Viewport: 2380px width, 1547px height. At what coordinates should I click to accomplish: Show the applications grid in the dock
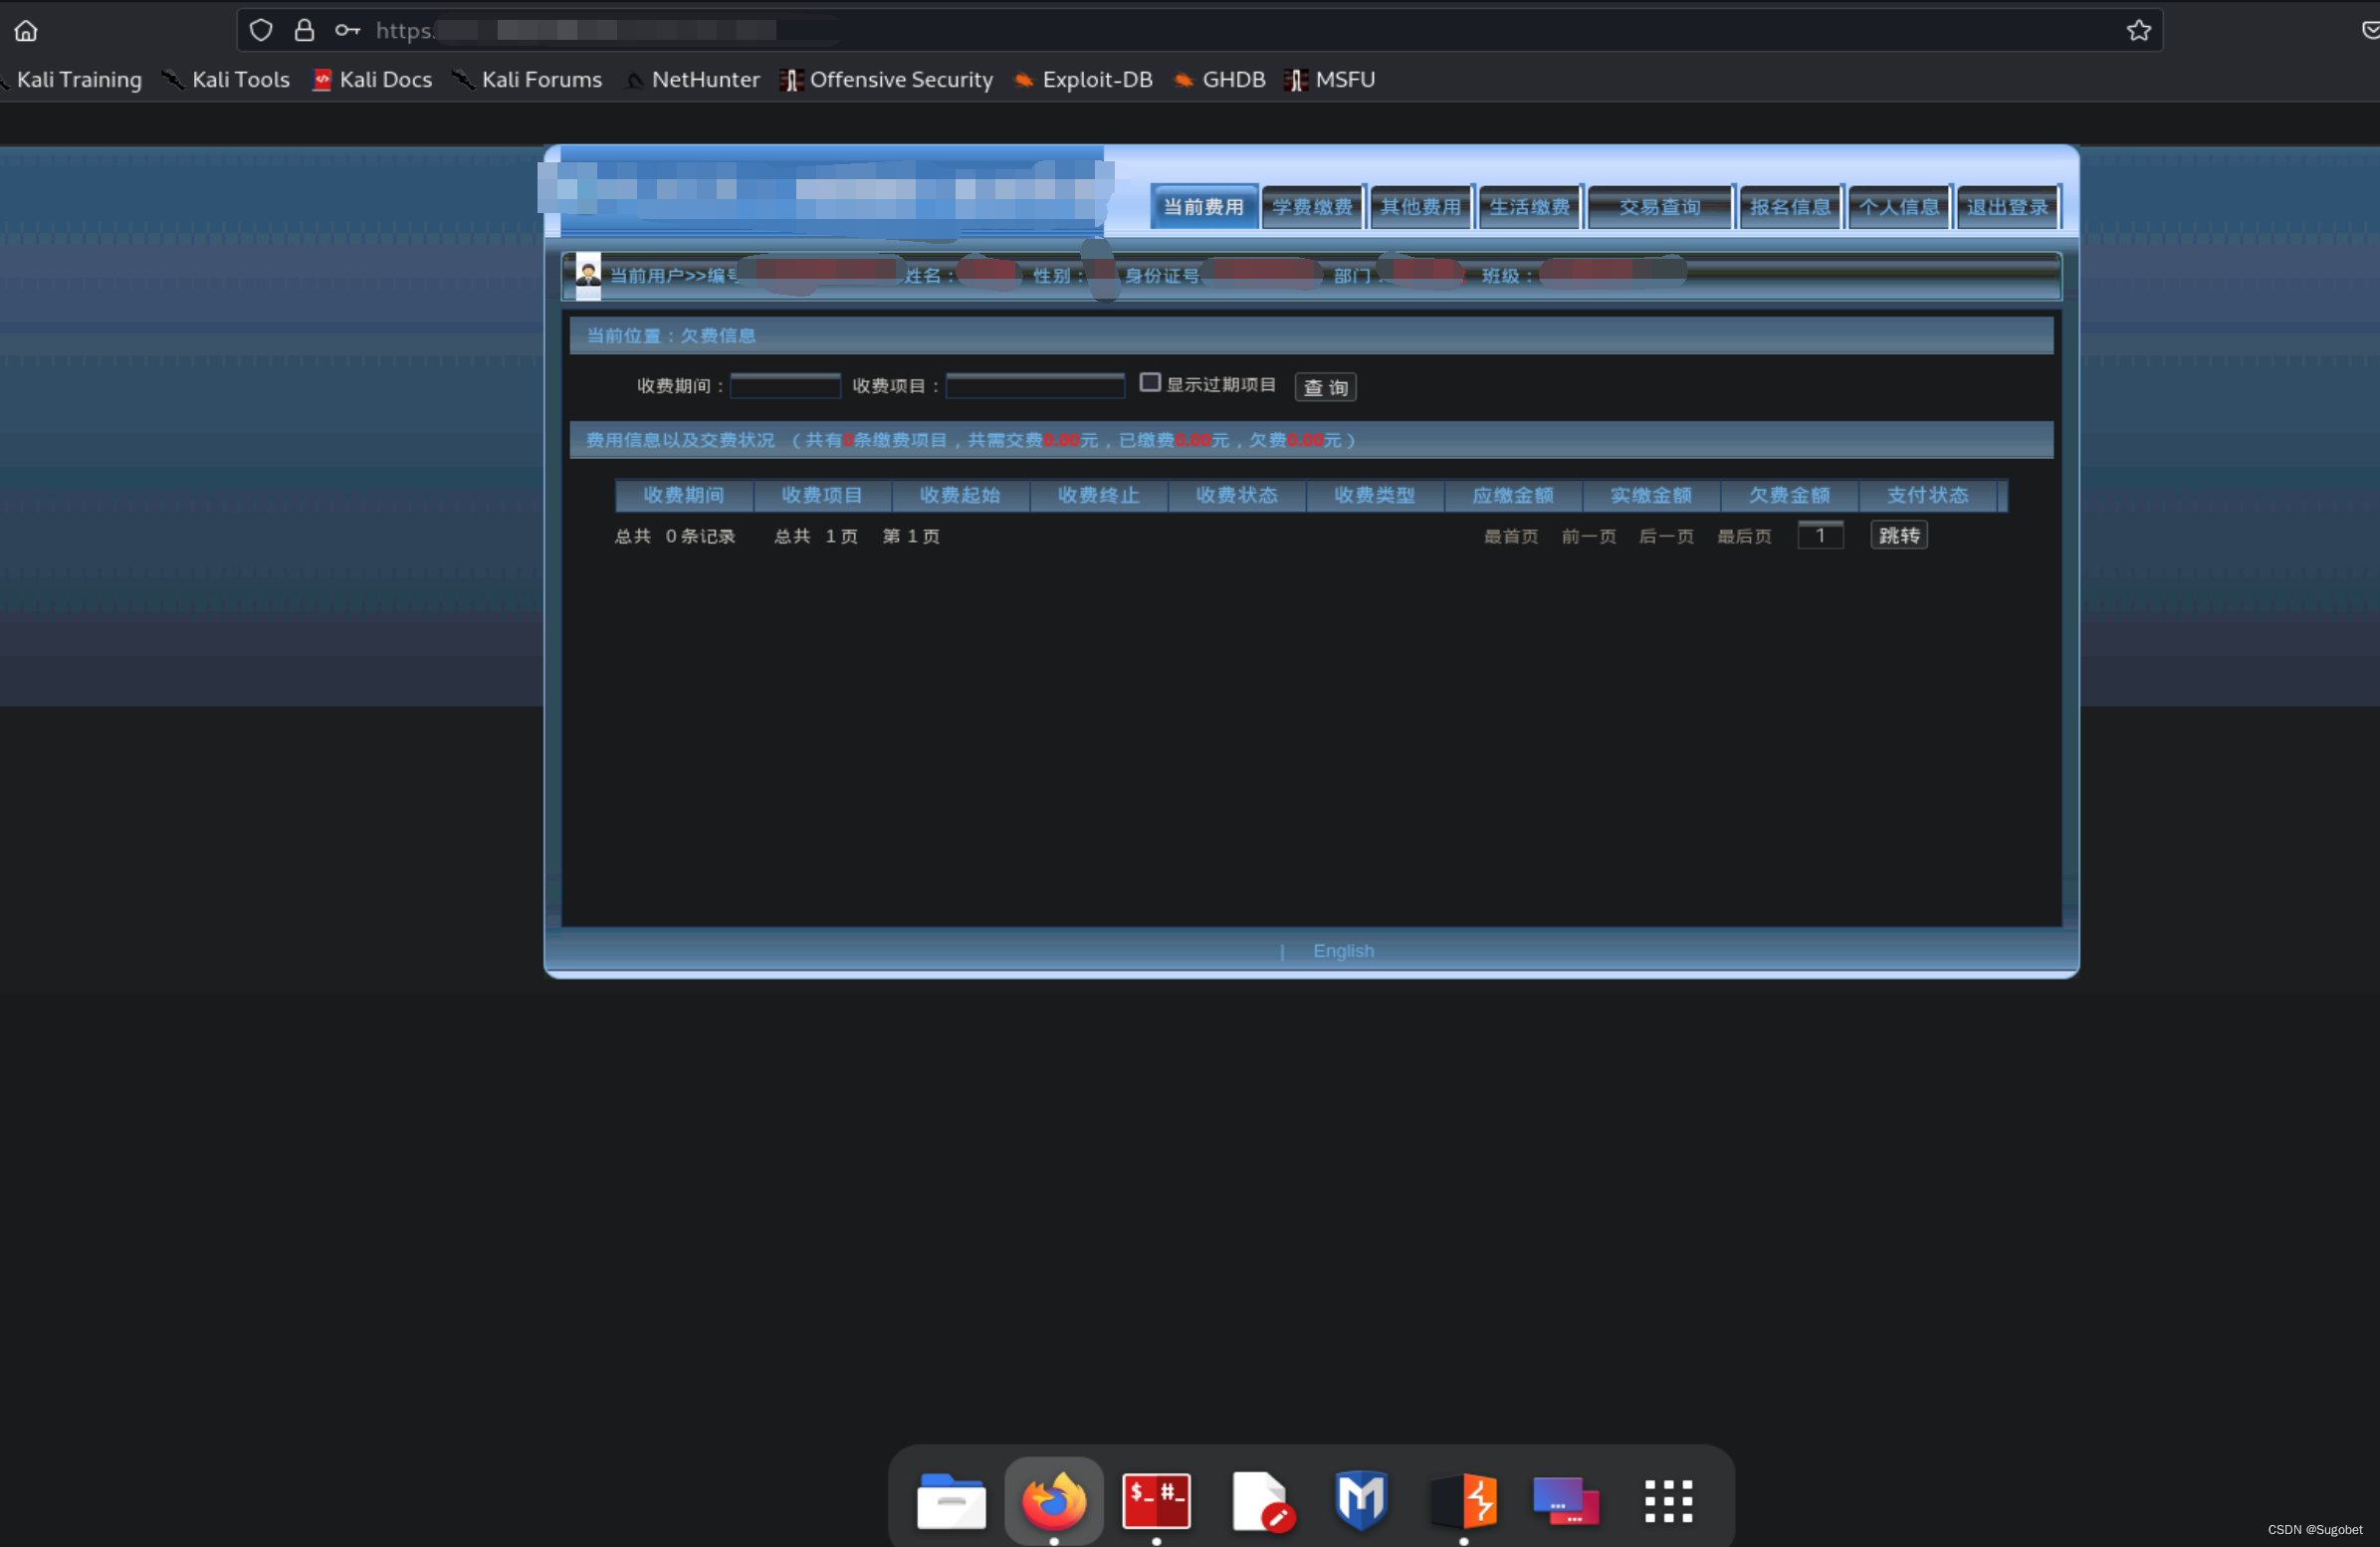[1668, 1500]
